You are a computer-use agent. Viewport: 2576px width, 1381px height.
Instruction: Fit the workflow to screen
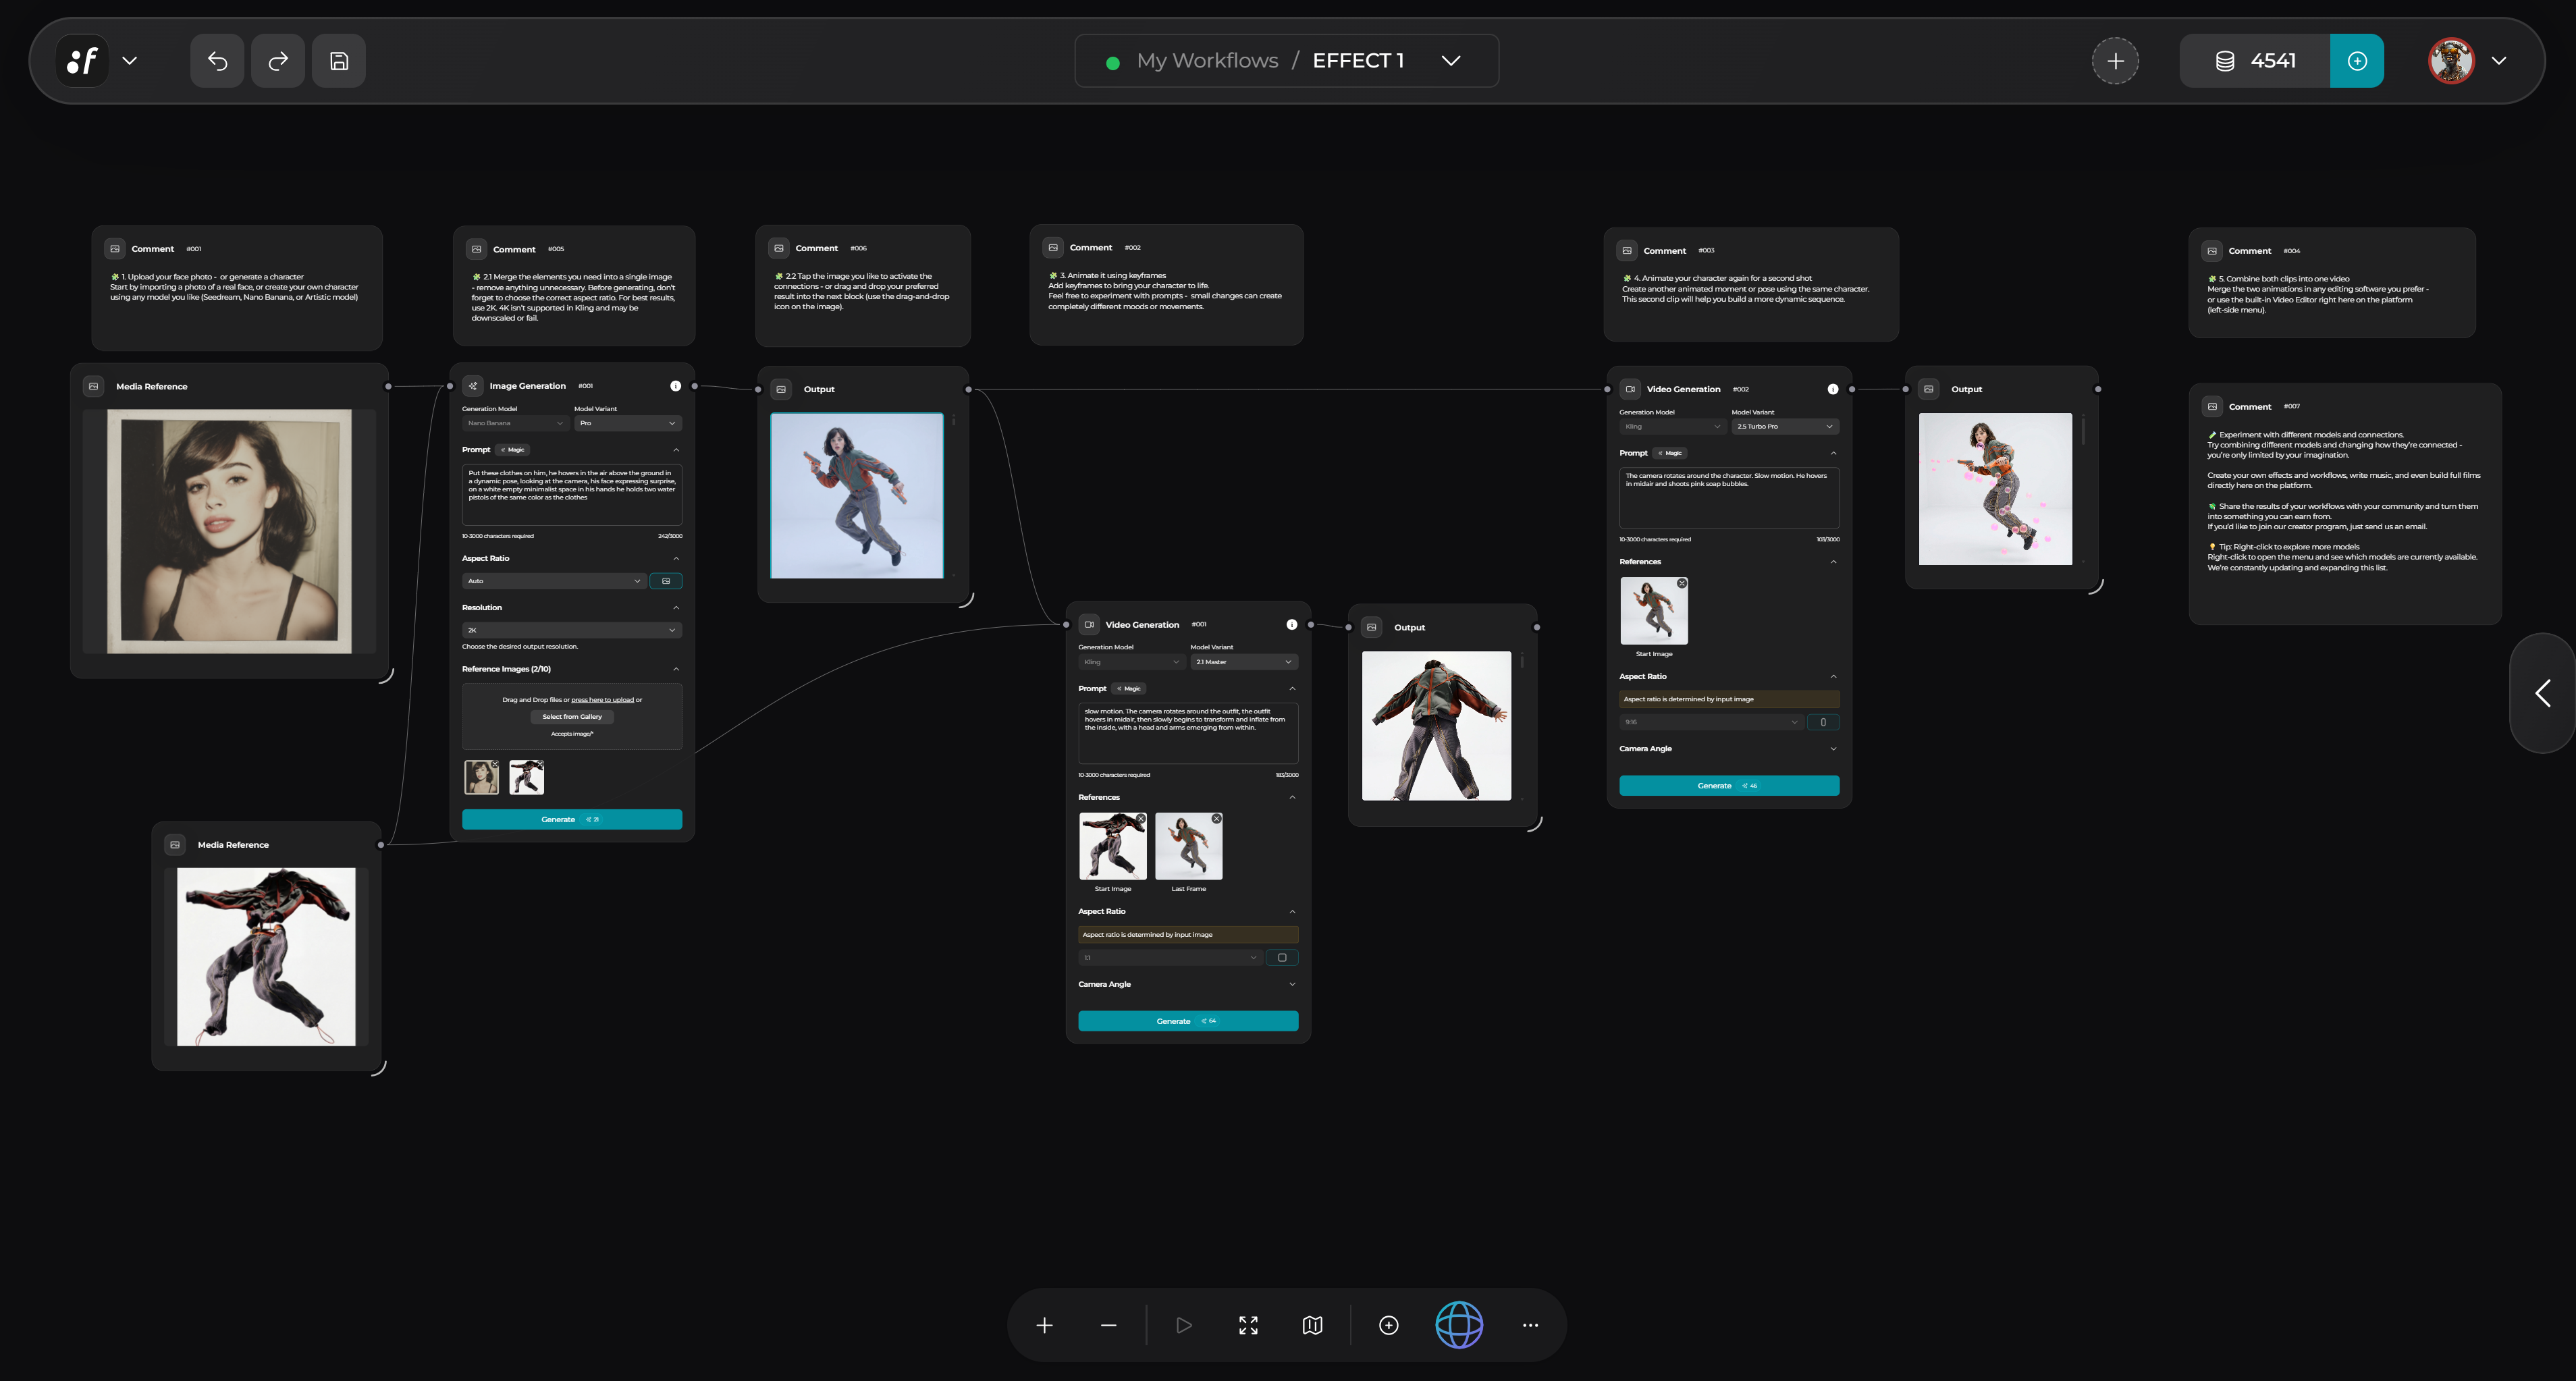tap(1247, 1325)
